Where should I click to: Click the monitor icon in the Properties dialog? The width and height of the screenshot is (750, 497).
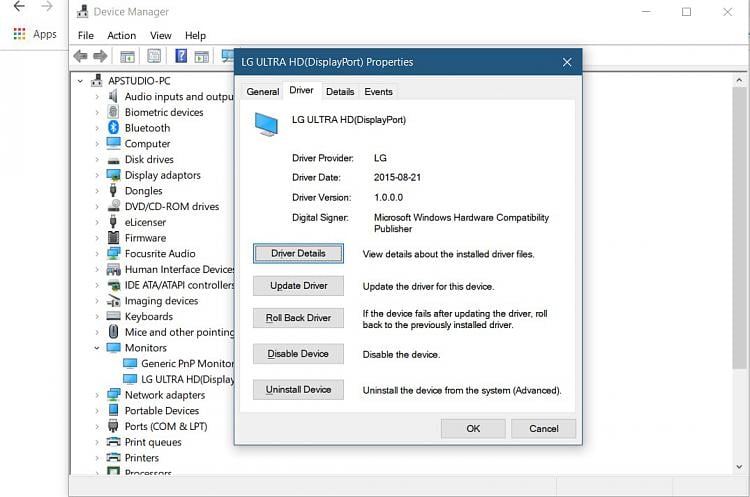(x=266, y=125)
